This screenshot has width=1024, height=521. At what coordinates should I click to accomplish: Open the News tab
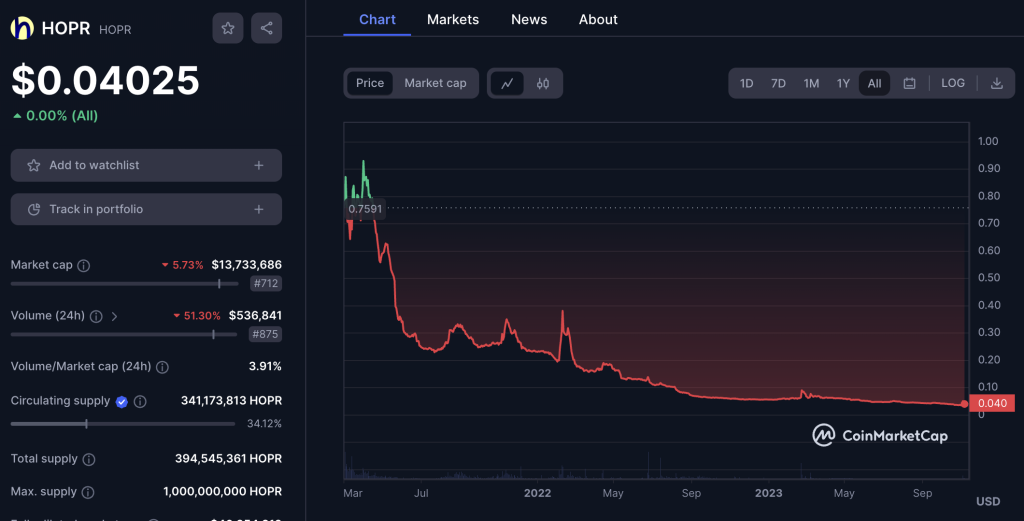pos(529,20)
